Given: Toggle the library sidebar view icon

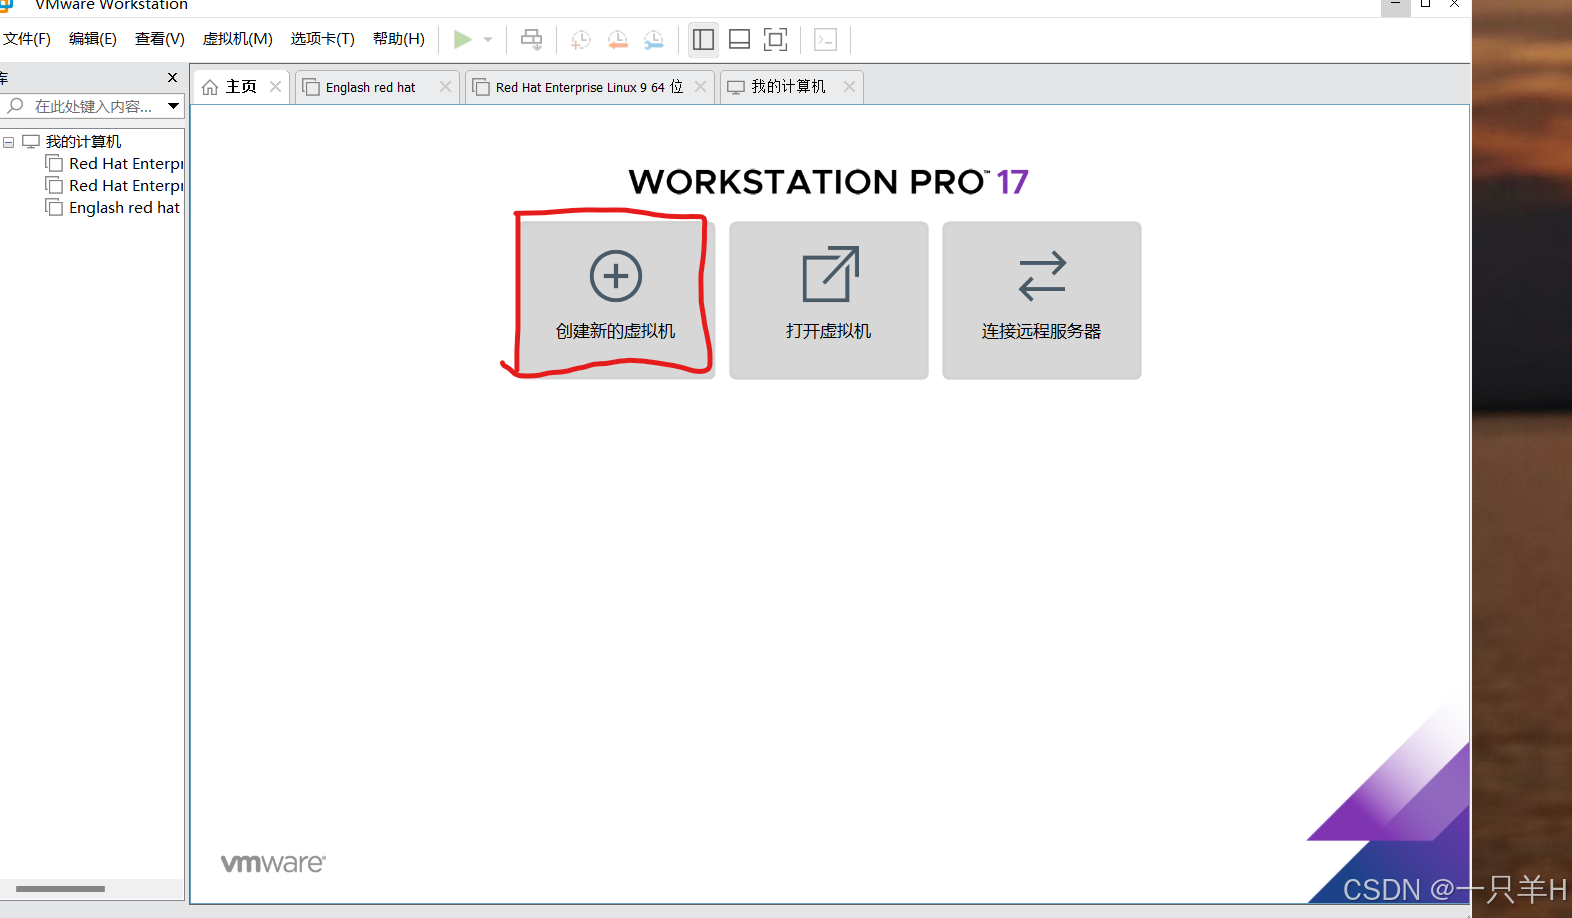Looking at the screenshot, I should pos(703,40).
